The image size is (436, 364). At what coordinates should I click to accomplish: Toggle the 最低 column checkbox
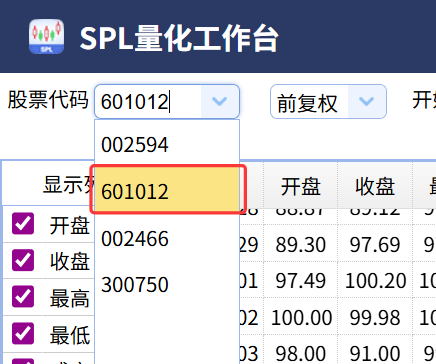pos(23,333)
